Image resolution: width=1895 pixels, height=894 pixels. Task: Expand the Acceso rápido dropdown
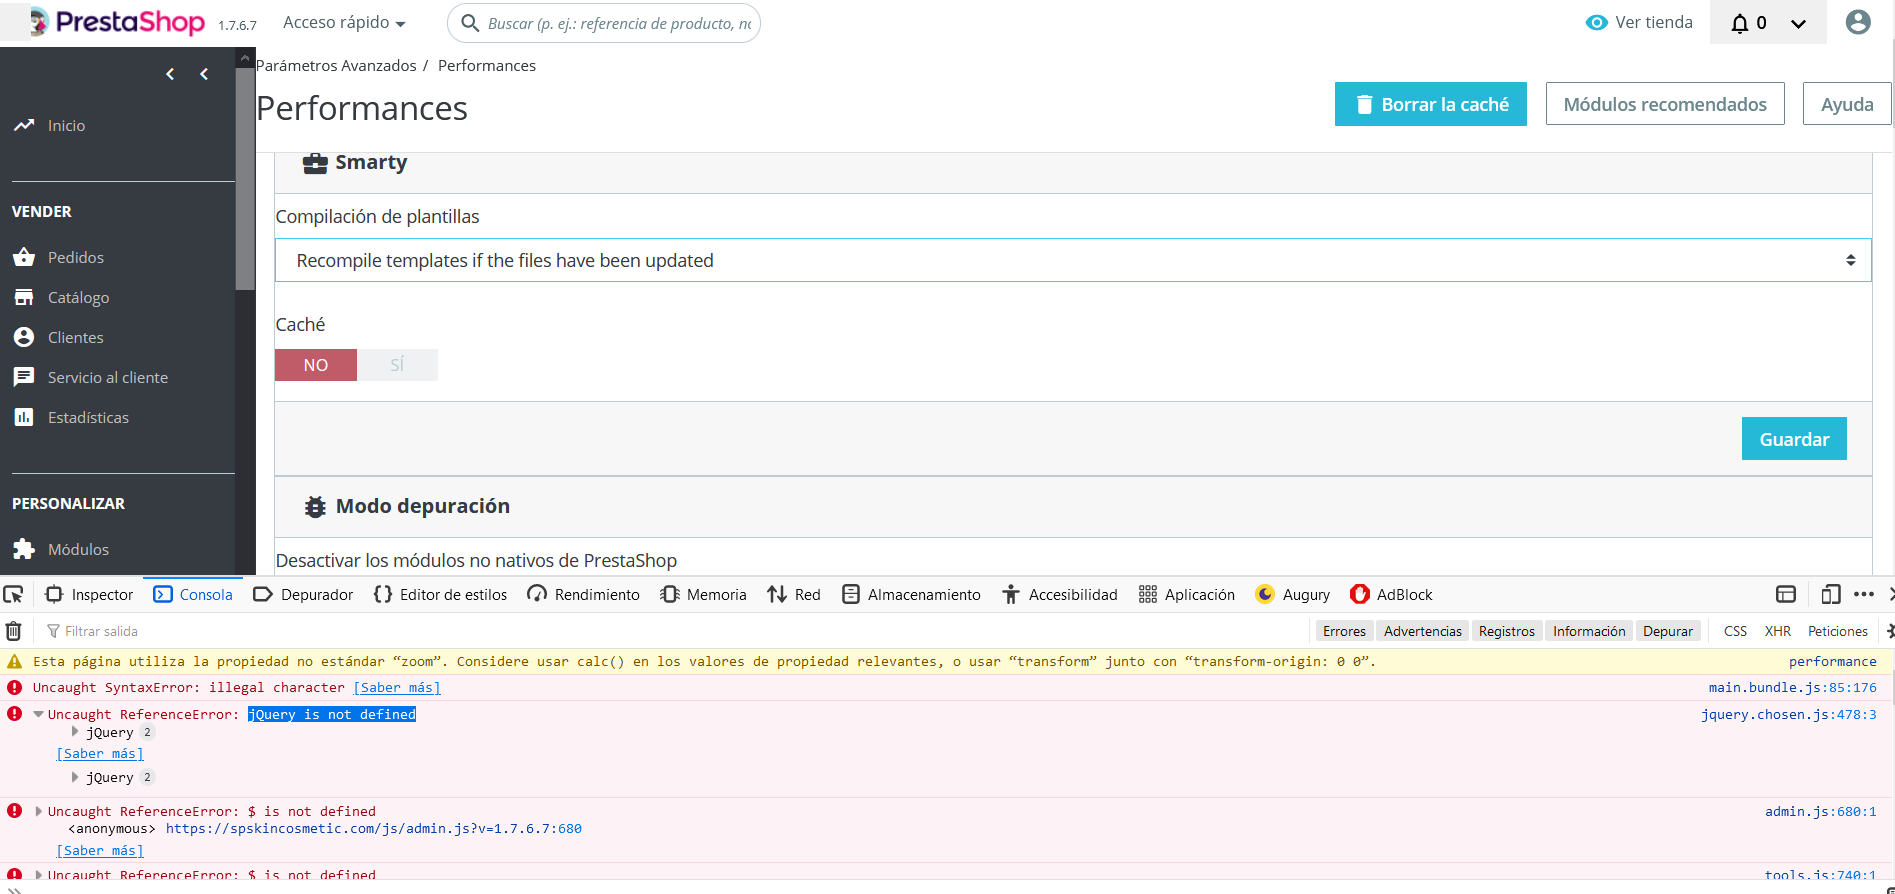[x=344, y=22]
